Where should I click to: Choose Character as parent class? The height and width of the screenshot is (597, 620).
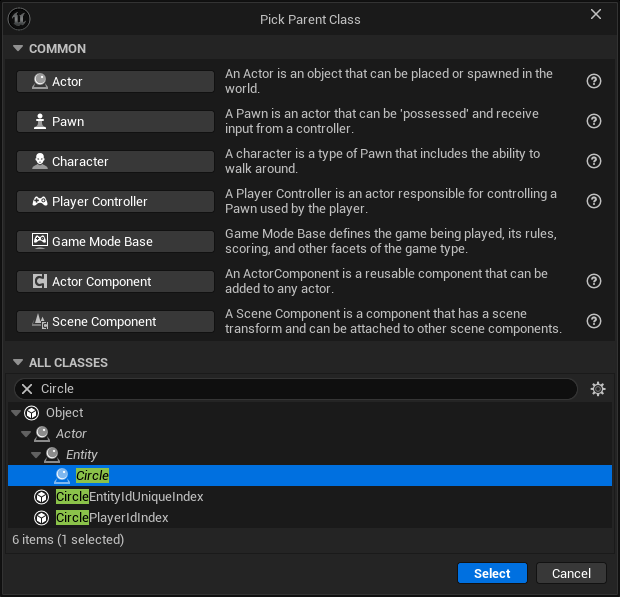pyautogui.click(x=115, y=161)
